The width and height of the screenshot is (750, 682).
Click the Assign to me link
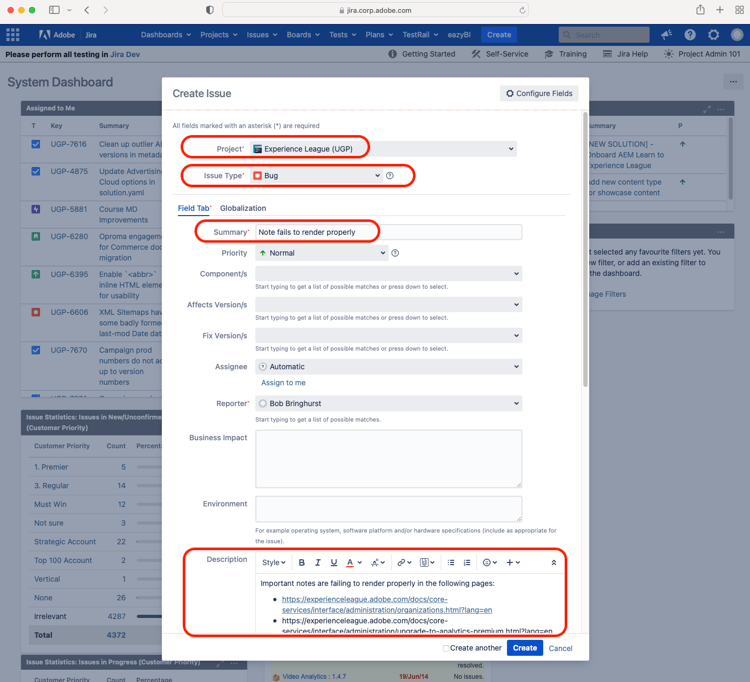point(283,383)
